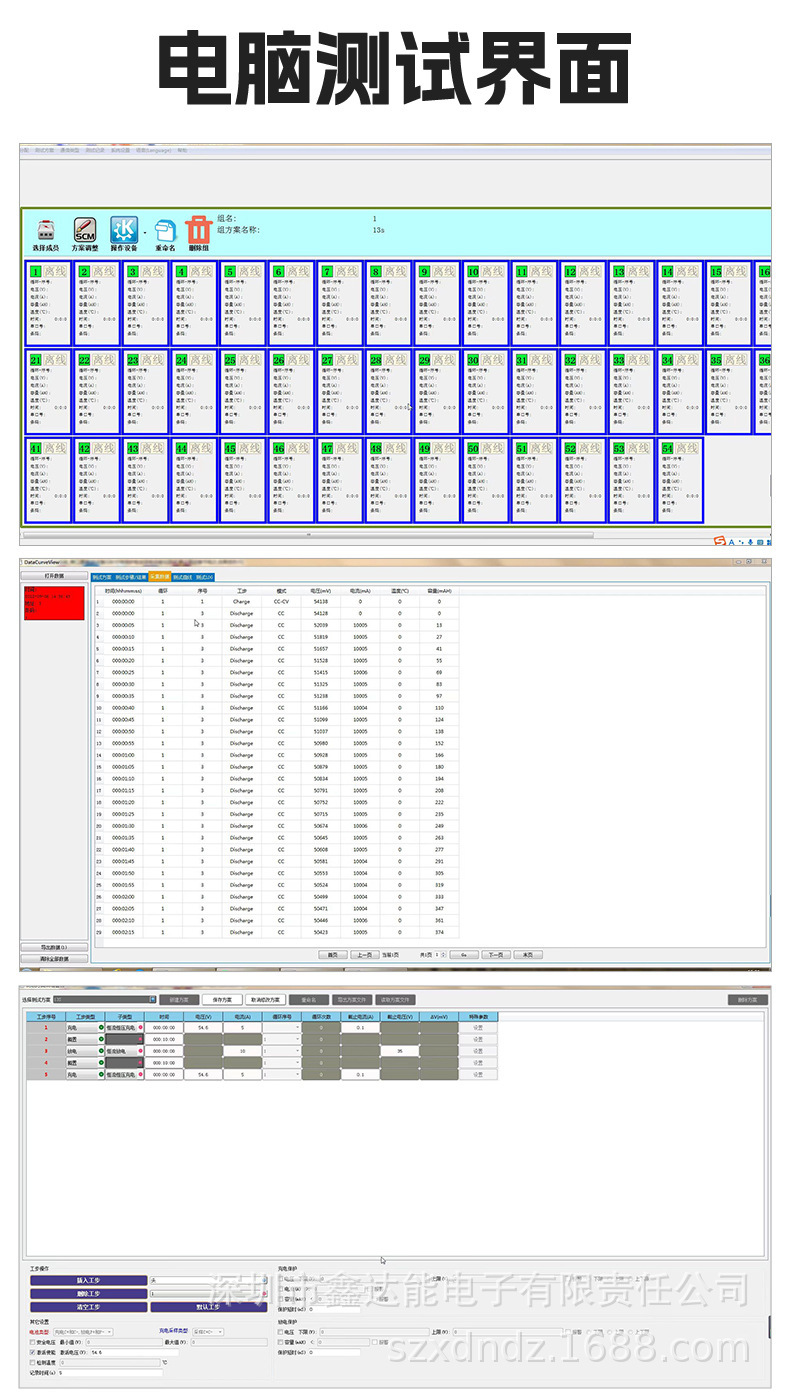Viewport: 790px width, 1399px height.
Task: Open the channel 48 offline card
Action: point(388,480)
